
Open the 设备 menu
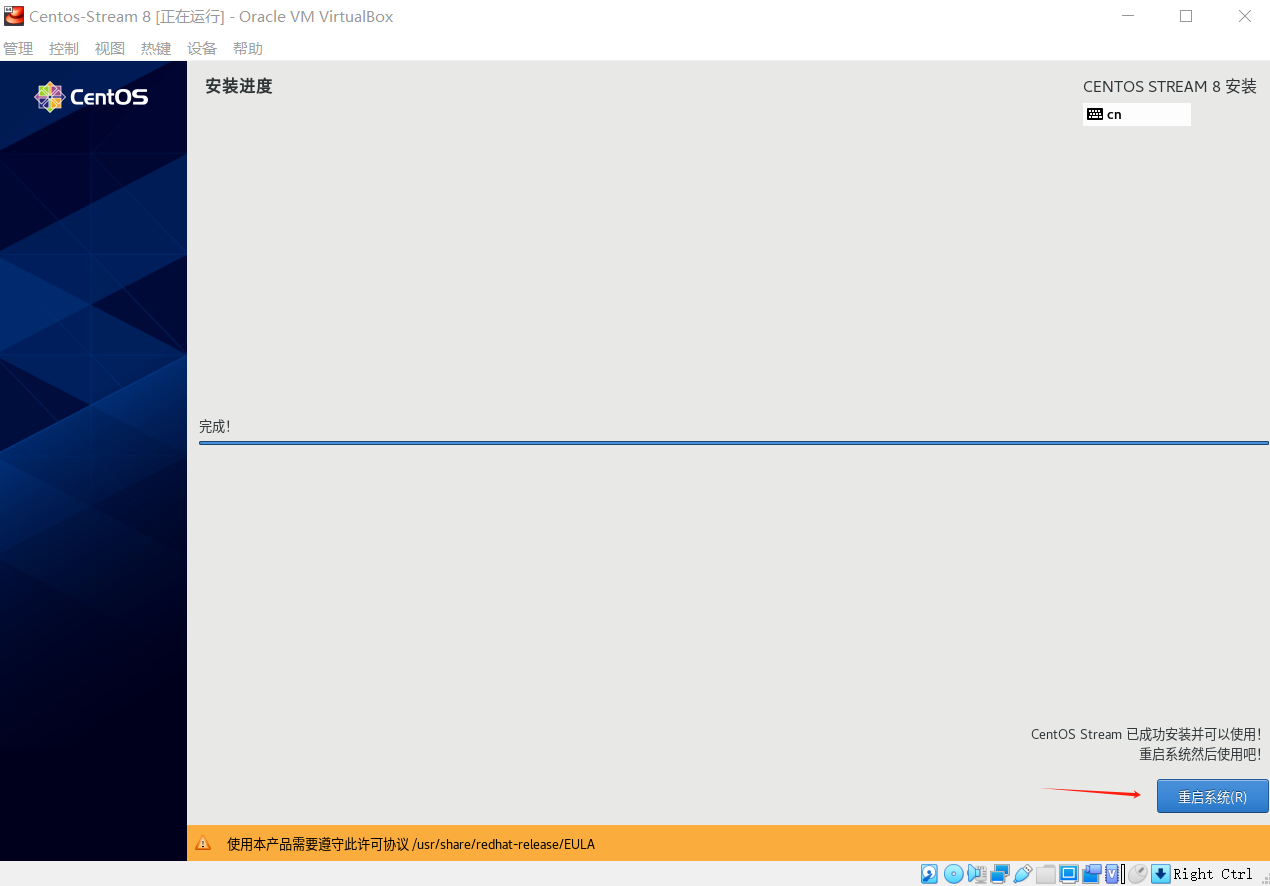tap(202, 48)
